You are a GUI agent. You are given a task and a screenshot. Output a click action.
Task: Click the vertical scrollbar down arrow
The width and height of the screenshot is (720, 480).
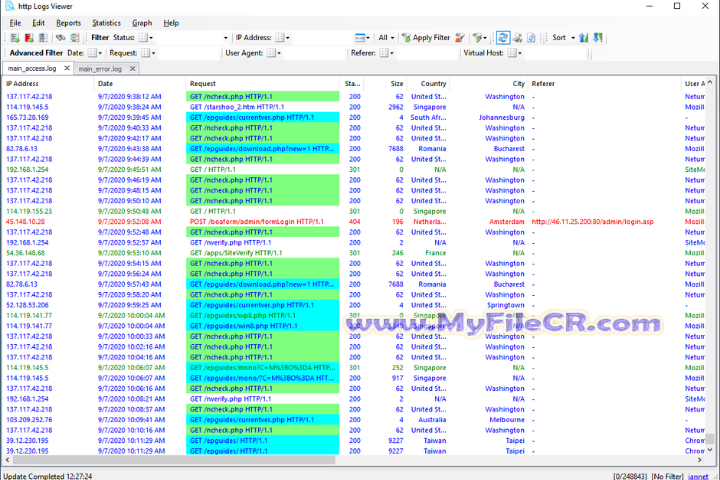[710, 451]
